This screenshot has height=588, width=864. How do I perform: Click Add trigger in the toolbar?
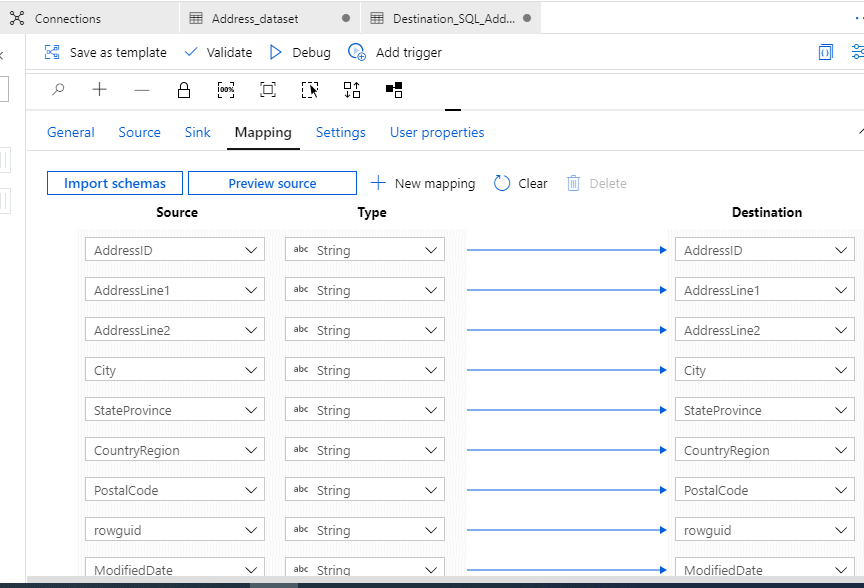click(395, 52)
